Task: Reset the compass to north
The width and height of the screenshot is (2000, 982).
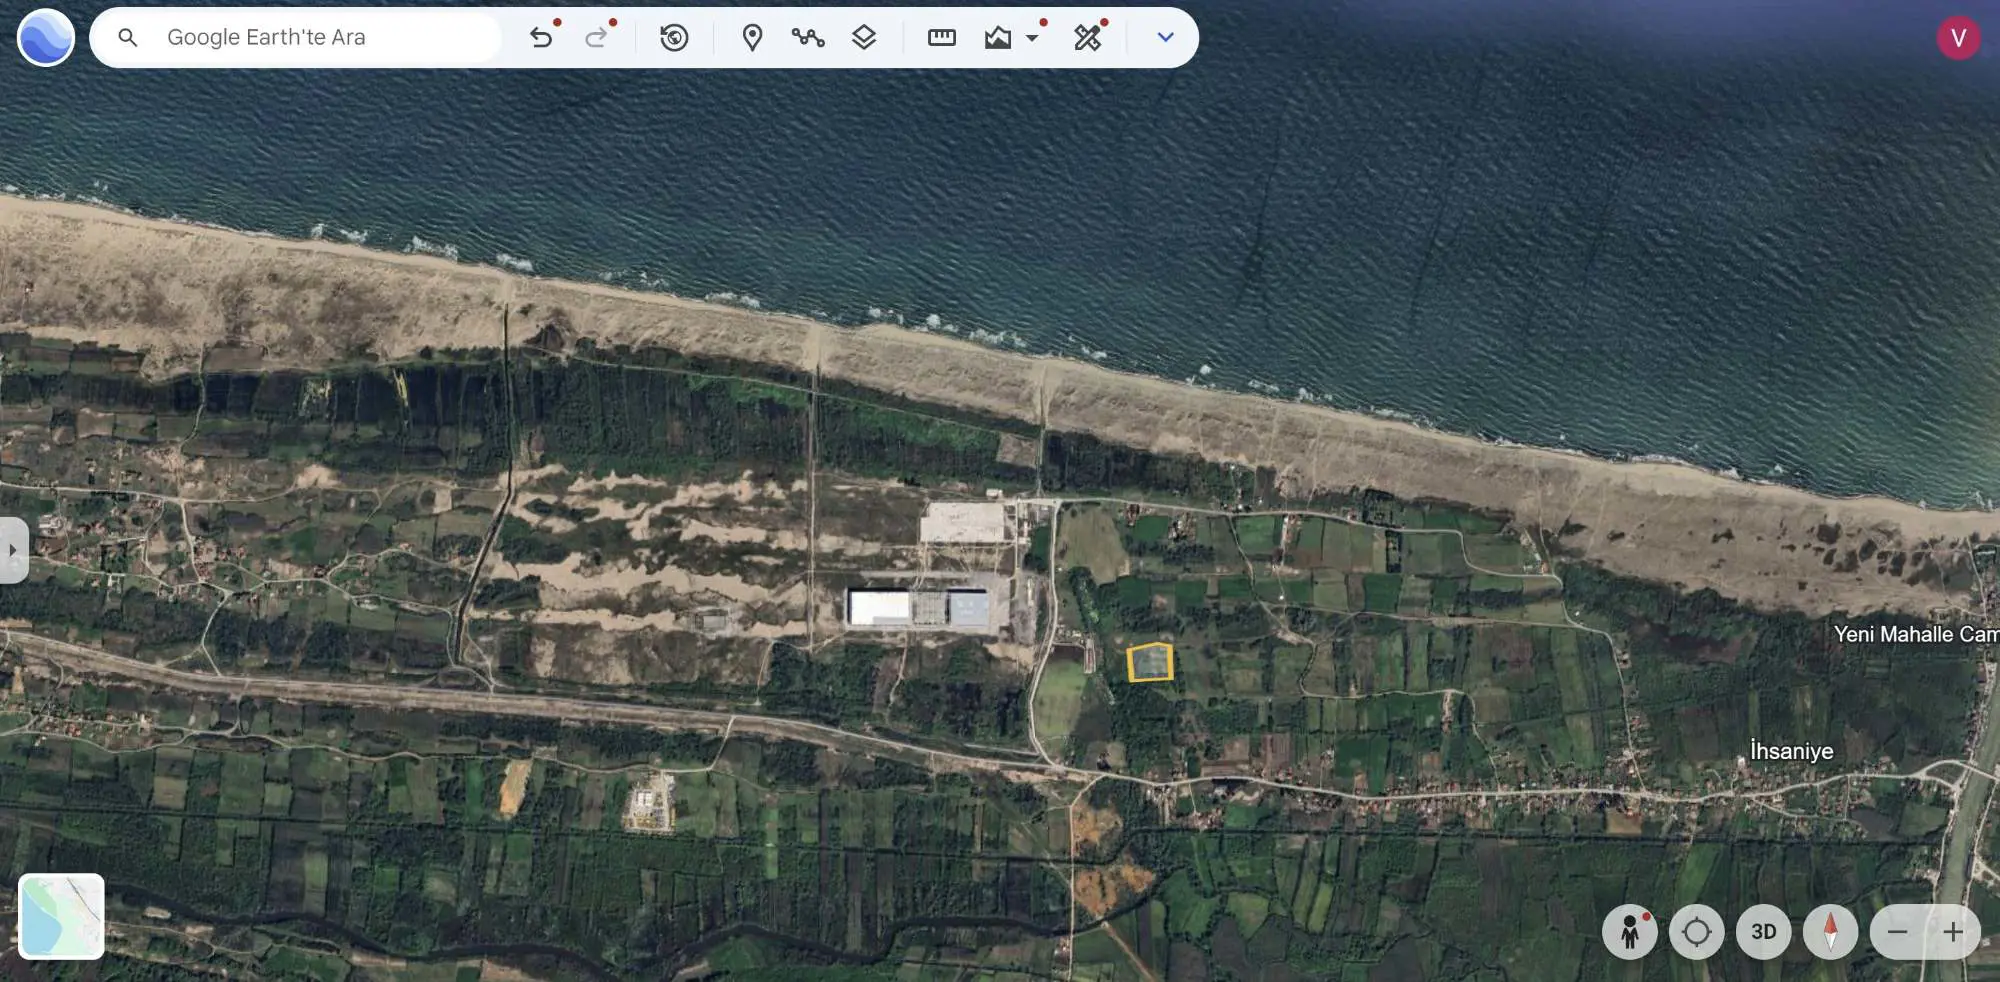Action: (x=1831, y=932)
